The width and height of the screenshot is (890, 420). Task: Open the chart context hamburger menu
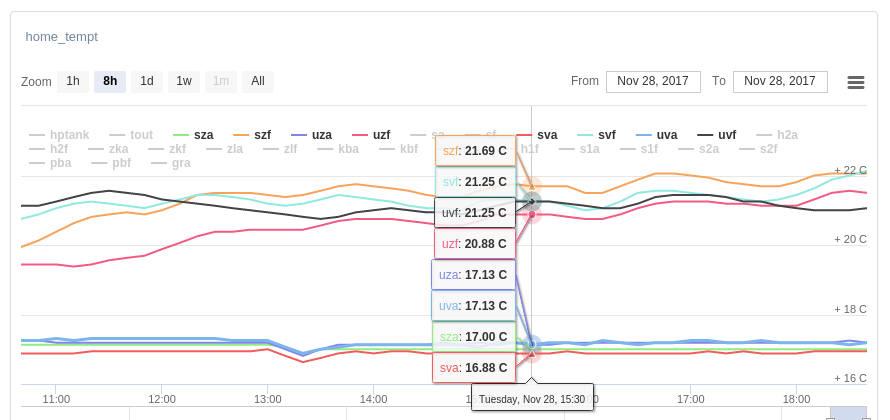point(855,82)
